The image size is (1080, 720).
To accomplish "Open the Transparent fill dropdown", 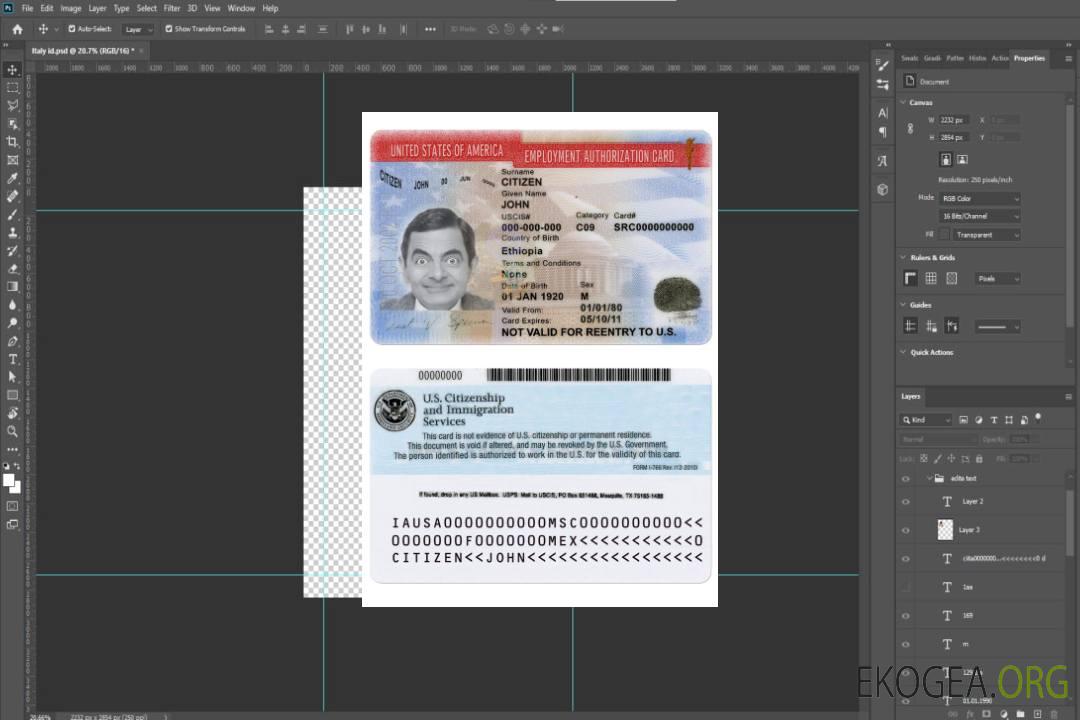I will tap(986, 235).
